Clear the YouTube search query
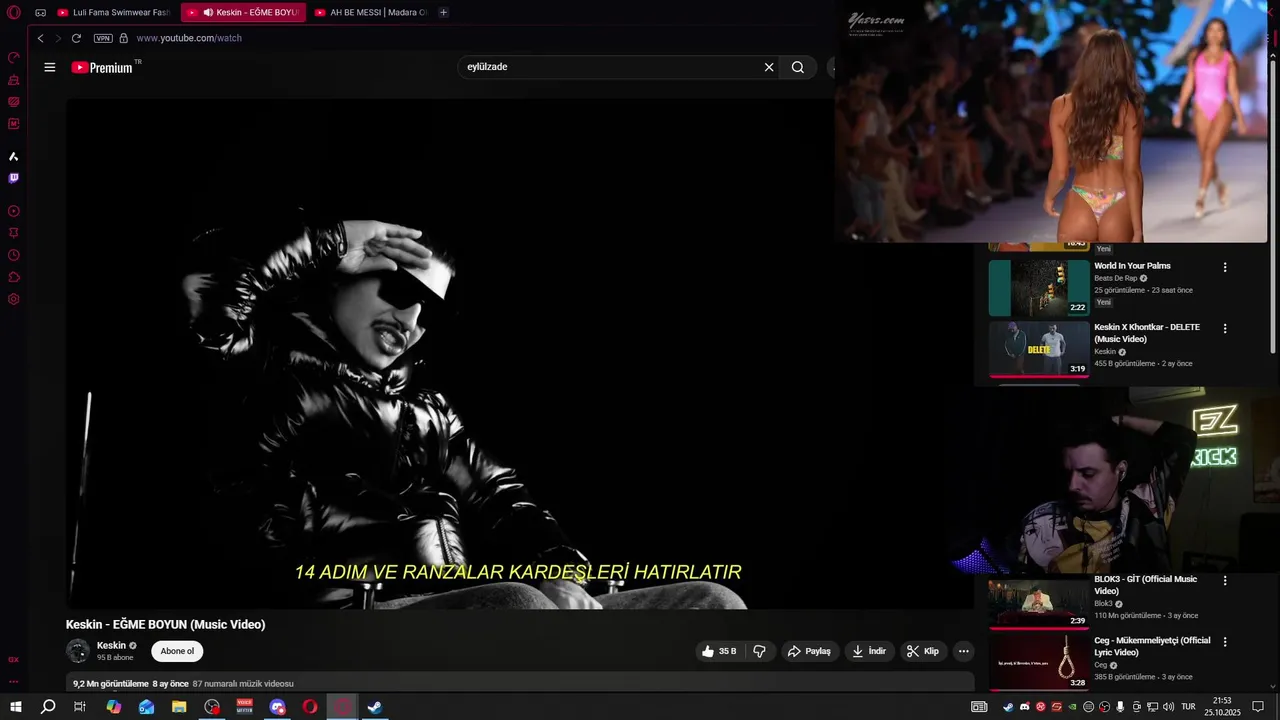The image size is (1280, 720). pos(769,67)
